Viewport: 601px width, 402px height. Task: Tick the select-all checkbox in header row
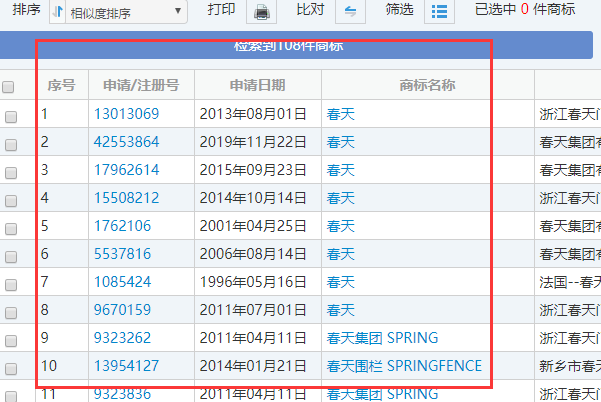(x=8, y=87)
